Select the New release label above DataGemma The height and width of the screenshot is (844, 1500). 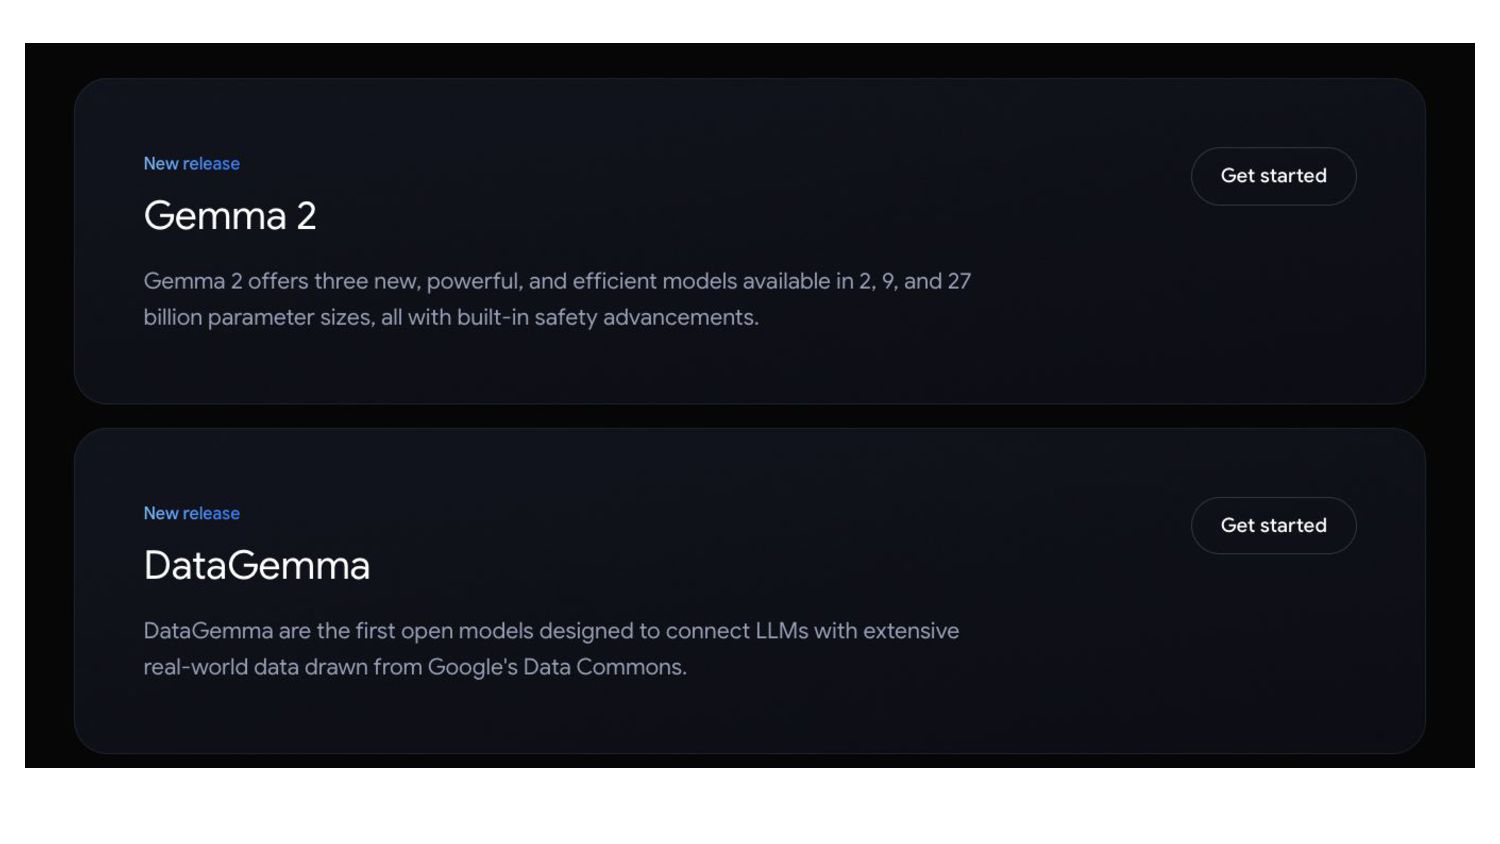point(191,513)
